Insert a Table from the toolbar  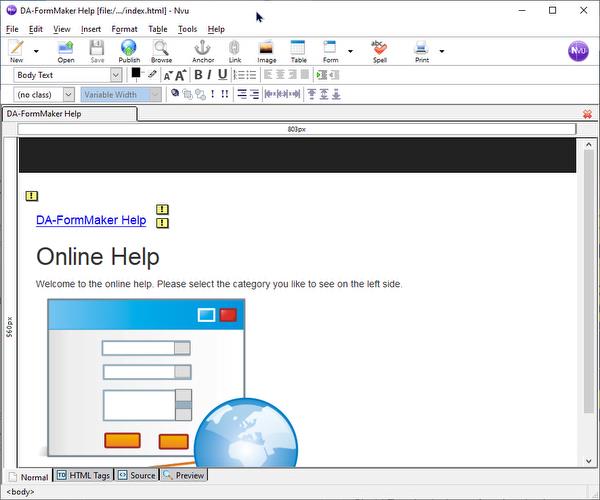(x=298, y=51)
